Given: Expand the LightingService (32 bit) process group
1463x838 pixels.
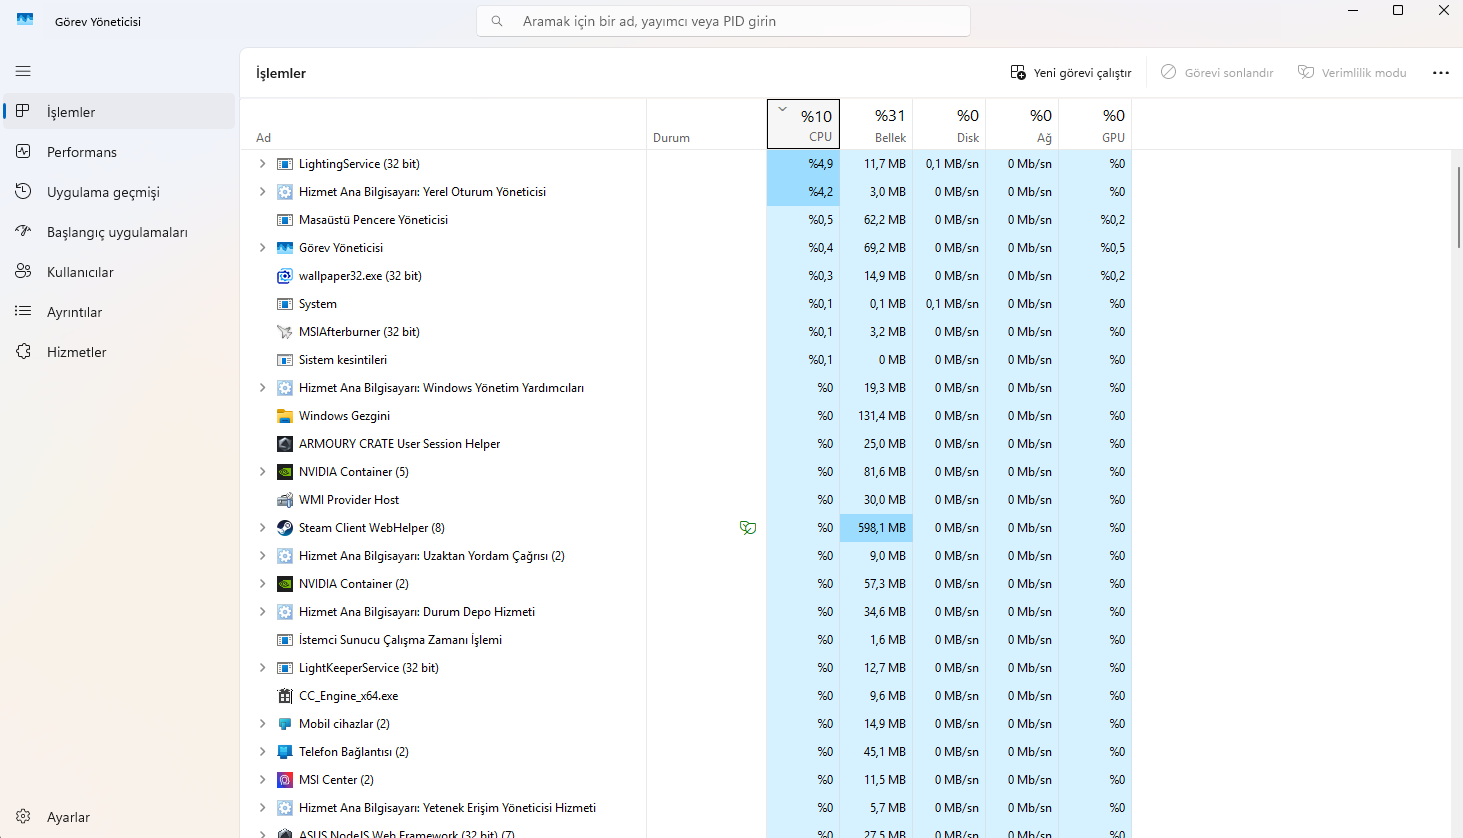Looking at the screenshot, I should [x=262, y=164].
